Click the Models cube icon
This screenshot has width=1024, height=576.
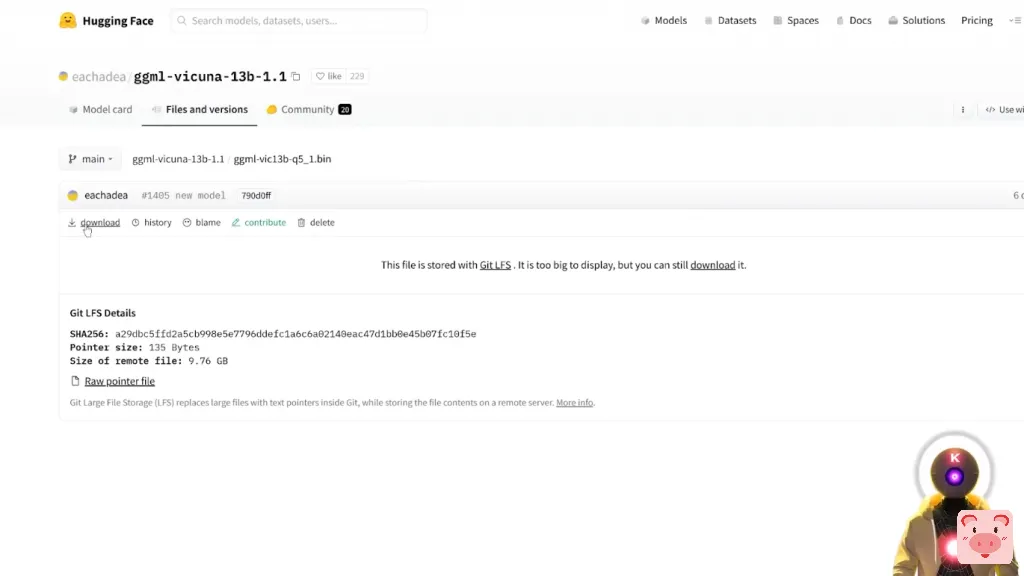[645, 20]
